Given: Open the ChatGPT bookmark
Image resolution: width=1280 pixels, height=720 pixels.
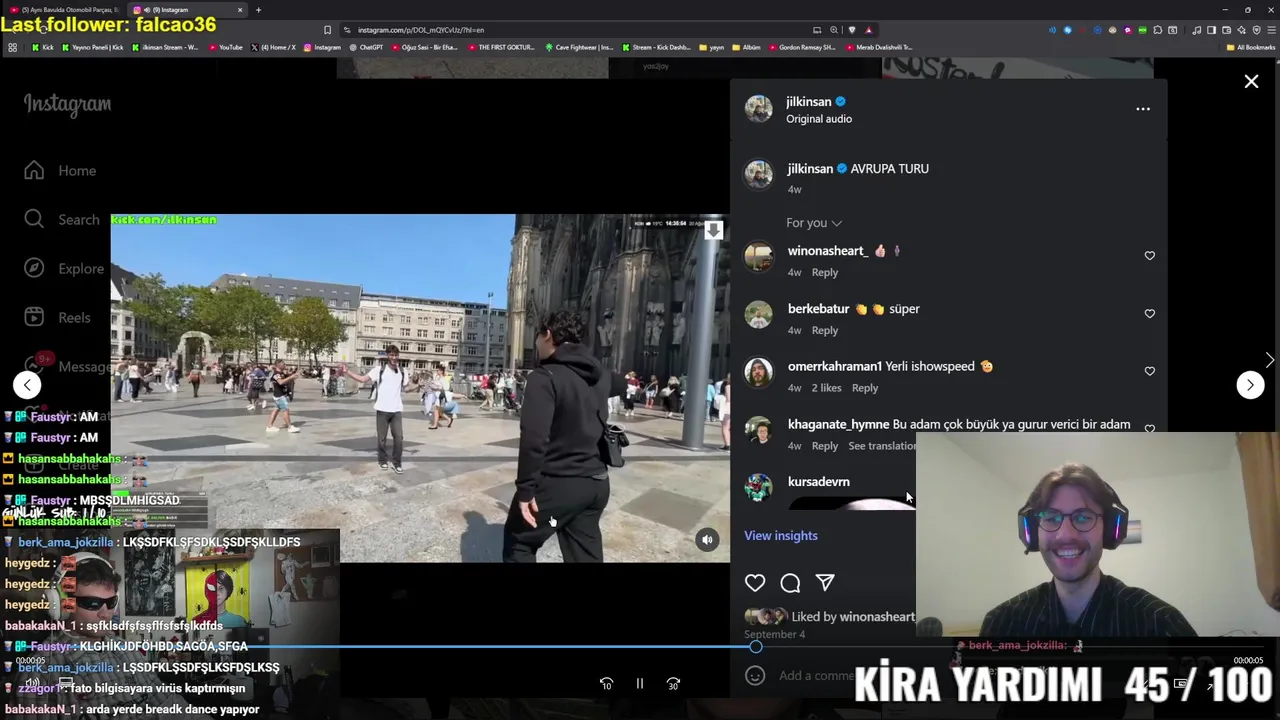Looking at the screenshot, I should tap(365, 47).
